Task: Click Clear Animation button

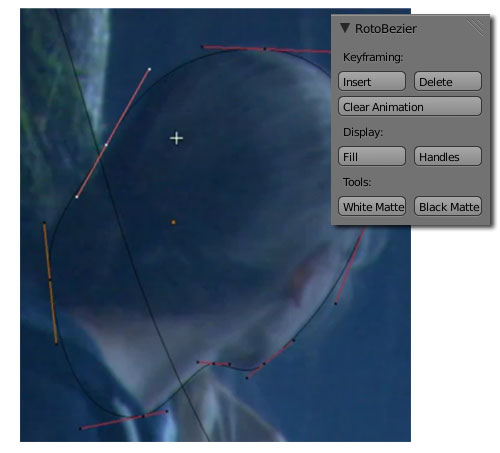Action: [x=410, y=106]
